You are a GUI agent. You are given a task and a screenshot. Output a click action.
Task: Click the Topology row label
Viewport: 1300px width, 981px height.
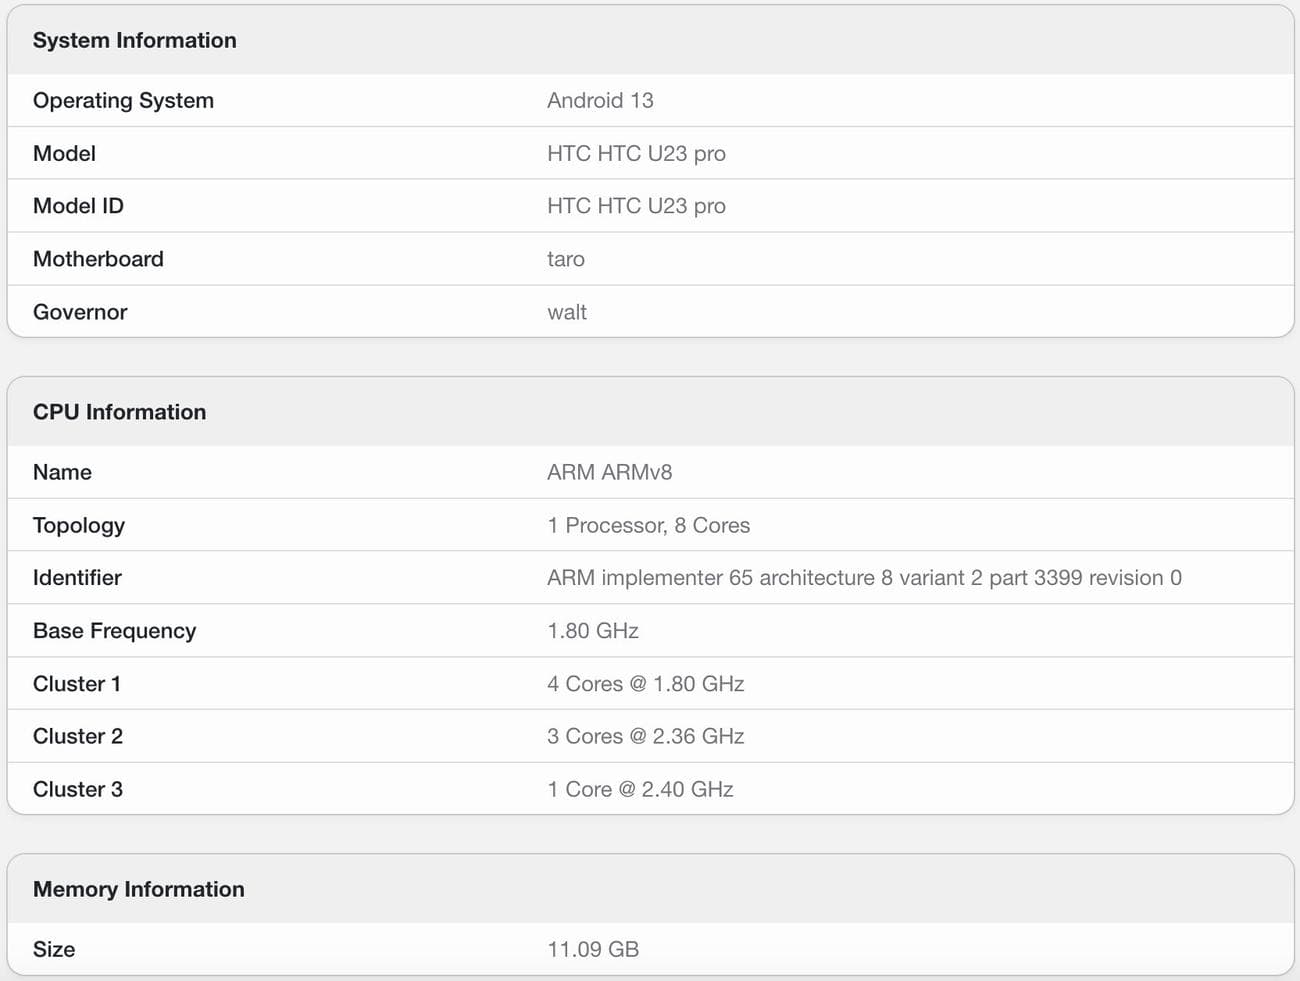pyautogui.click(x=79, y=525)
